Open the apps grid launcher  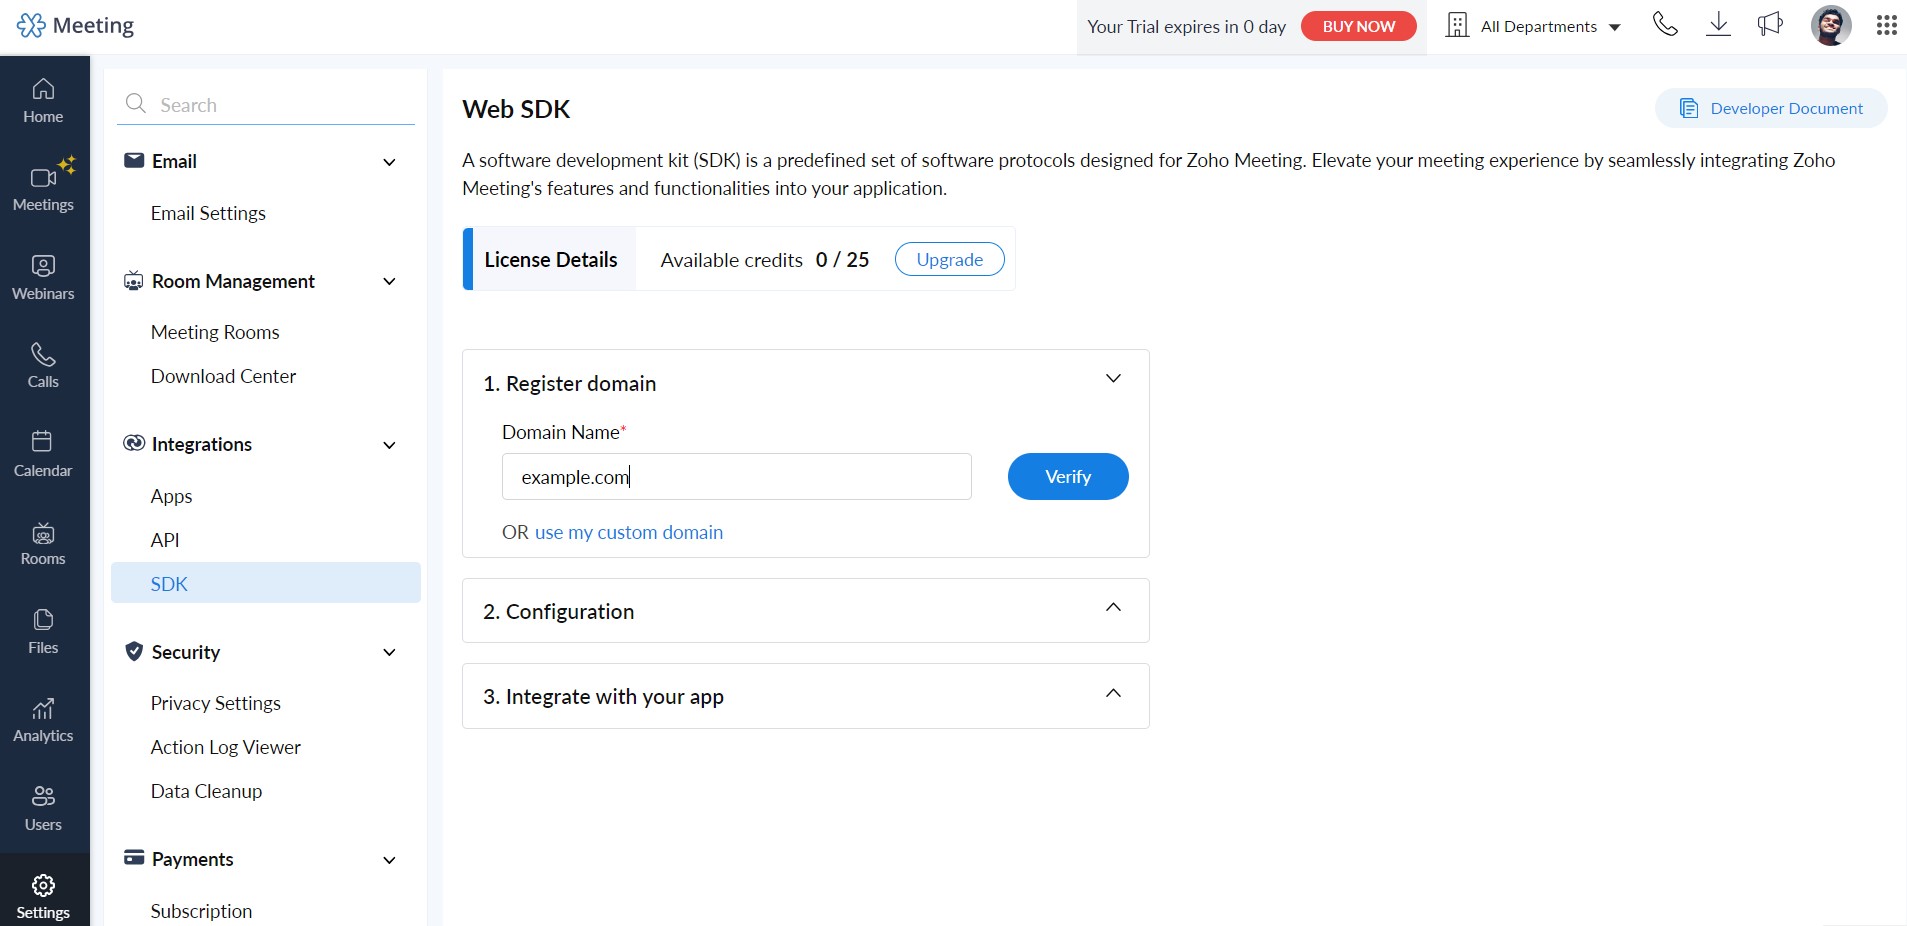click(x=1886, y=25)
